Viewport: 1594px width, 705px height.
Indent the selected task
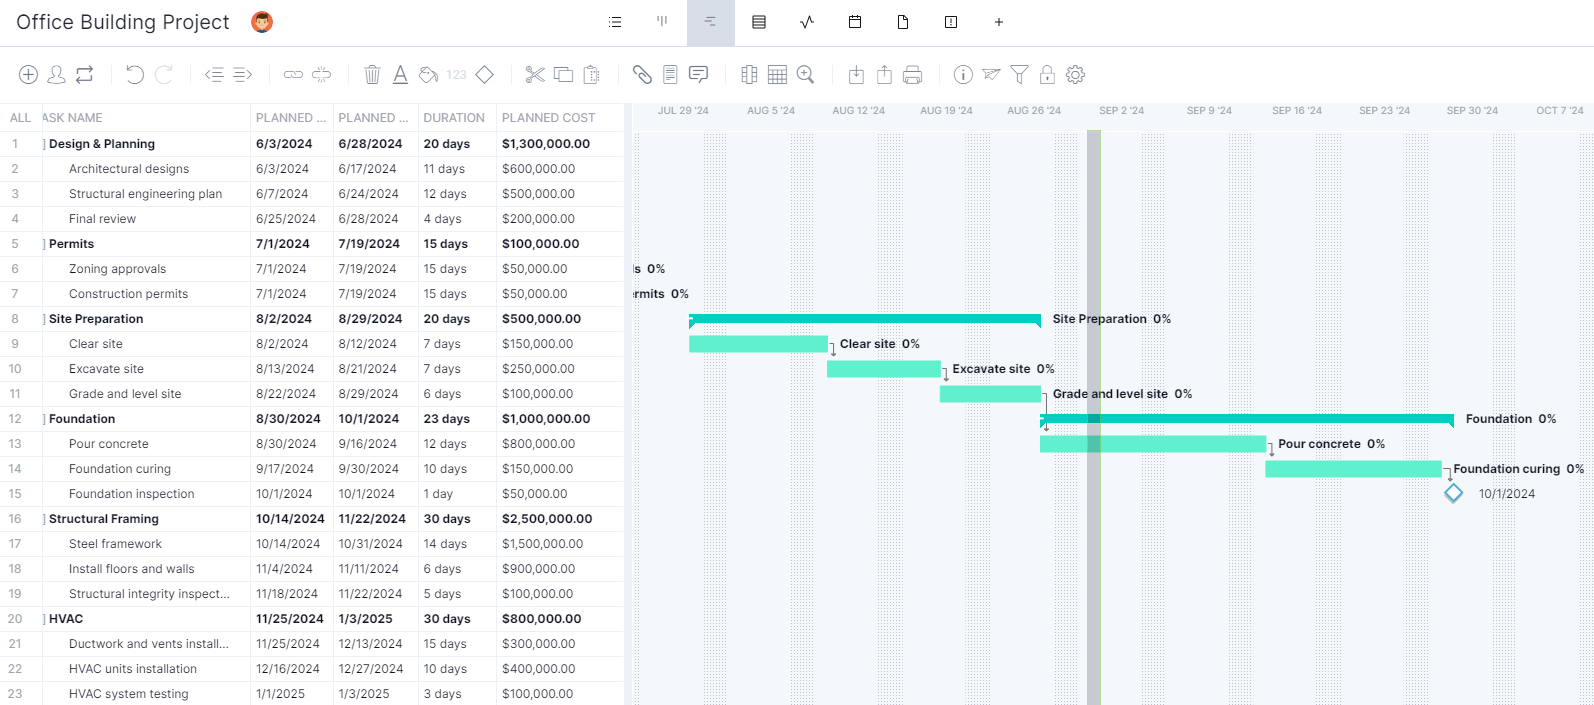(x=243, y=74)
